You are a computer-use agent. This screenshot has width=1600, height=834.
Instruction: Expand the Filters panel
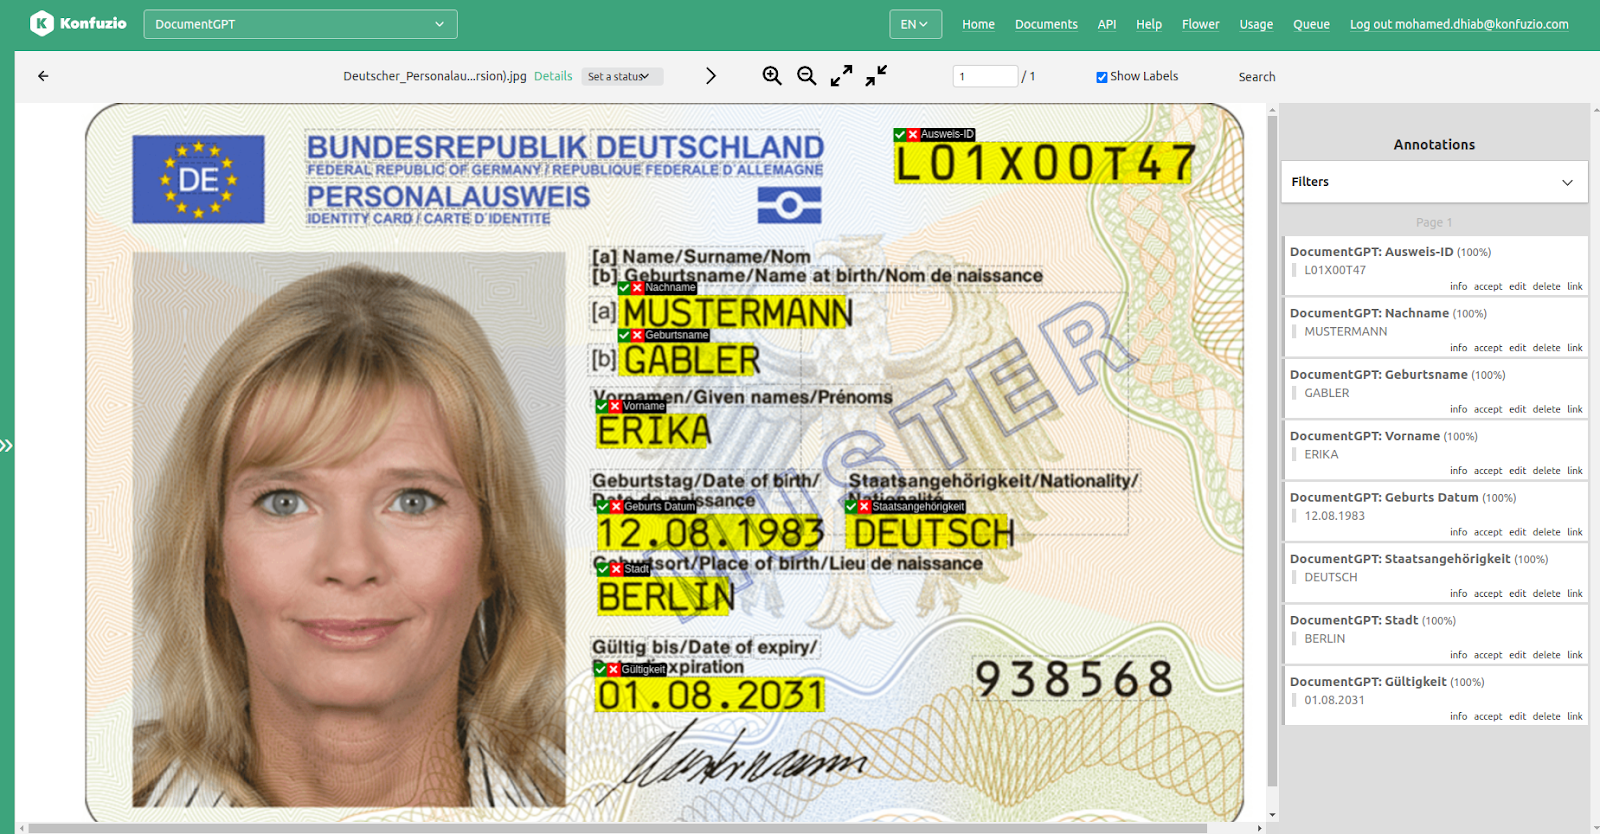pyautogui.click(x=1434, y=182)
